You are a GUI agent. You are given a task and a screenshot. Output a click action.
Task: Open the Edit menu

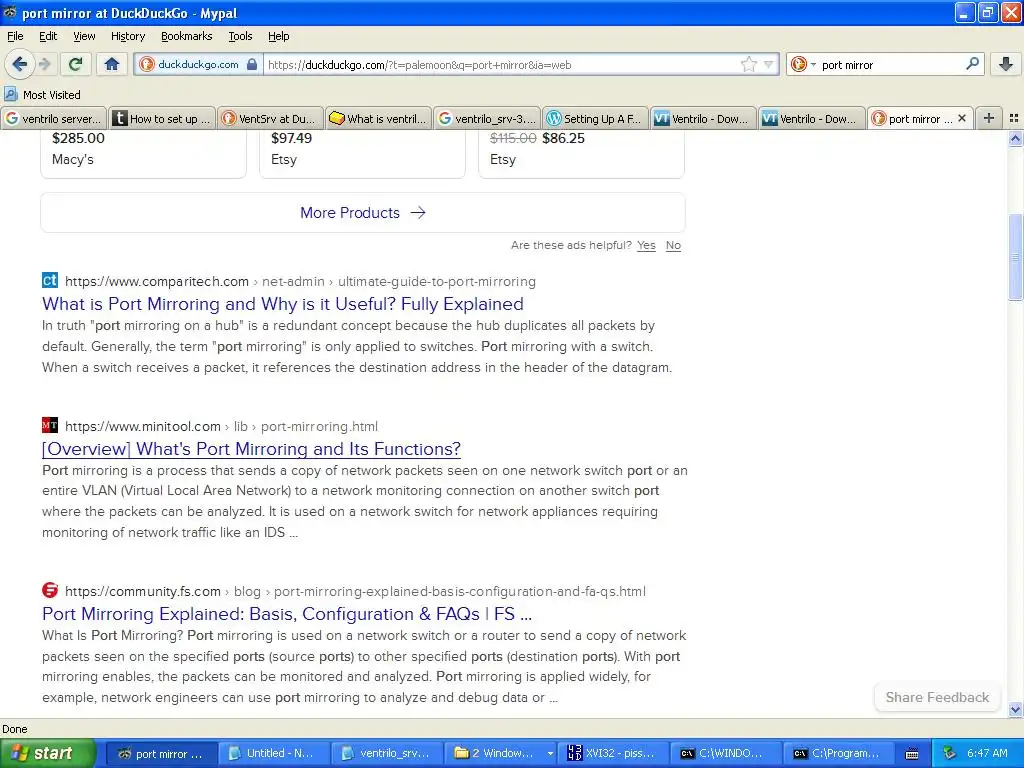click(x=48, y=36)
